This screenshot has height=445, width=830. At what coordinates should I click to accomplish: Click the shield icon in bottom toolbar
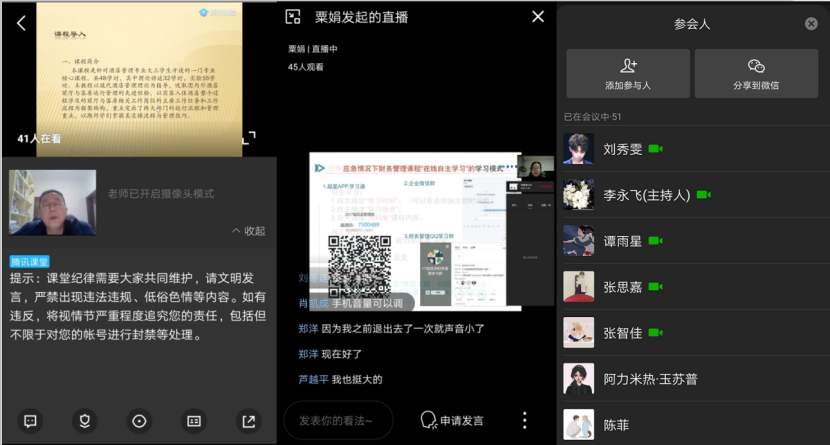[x=85, y=421]
